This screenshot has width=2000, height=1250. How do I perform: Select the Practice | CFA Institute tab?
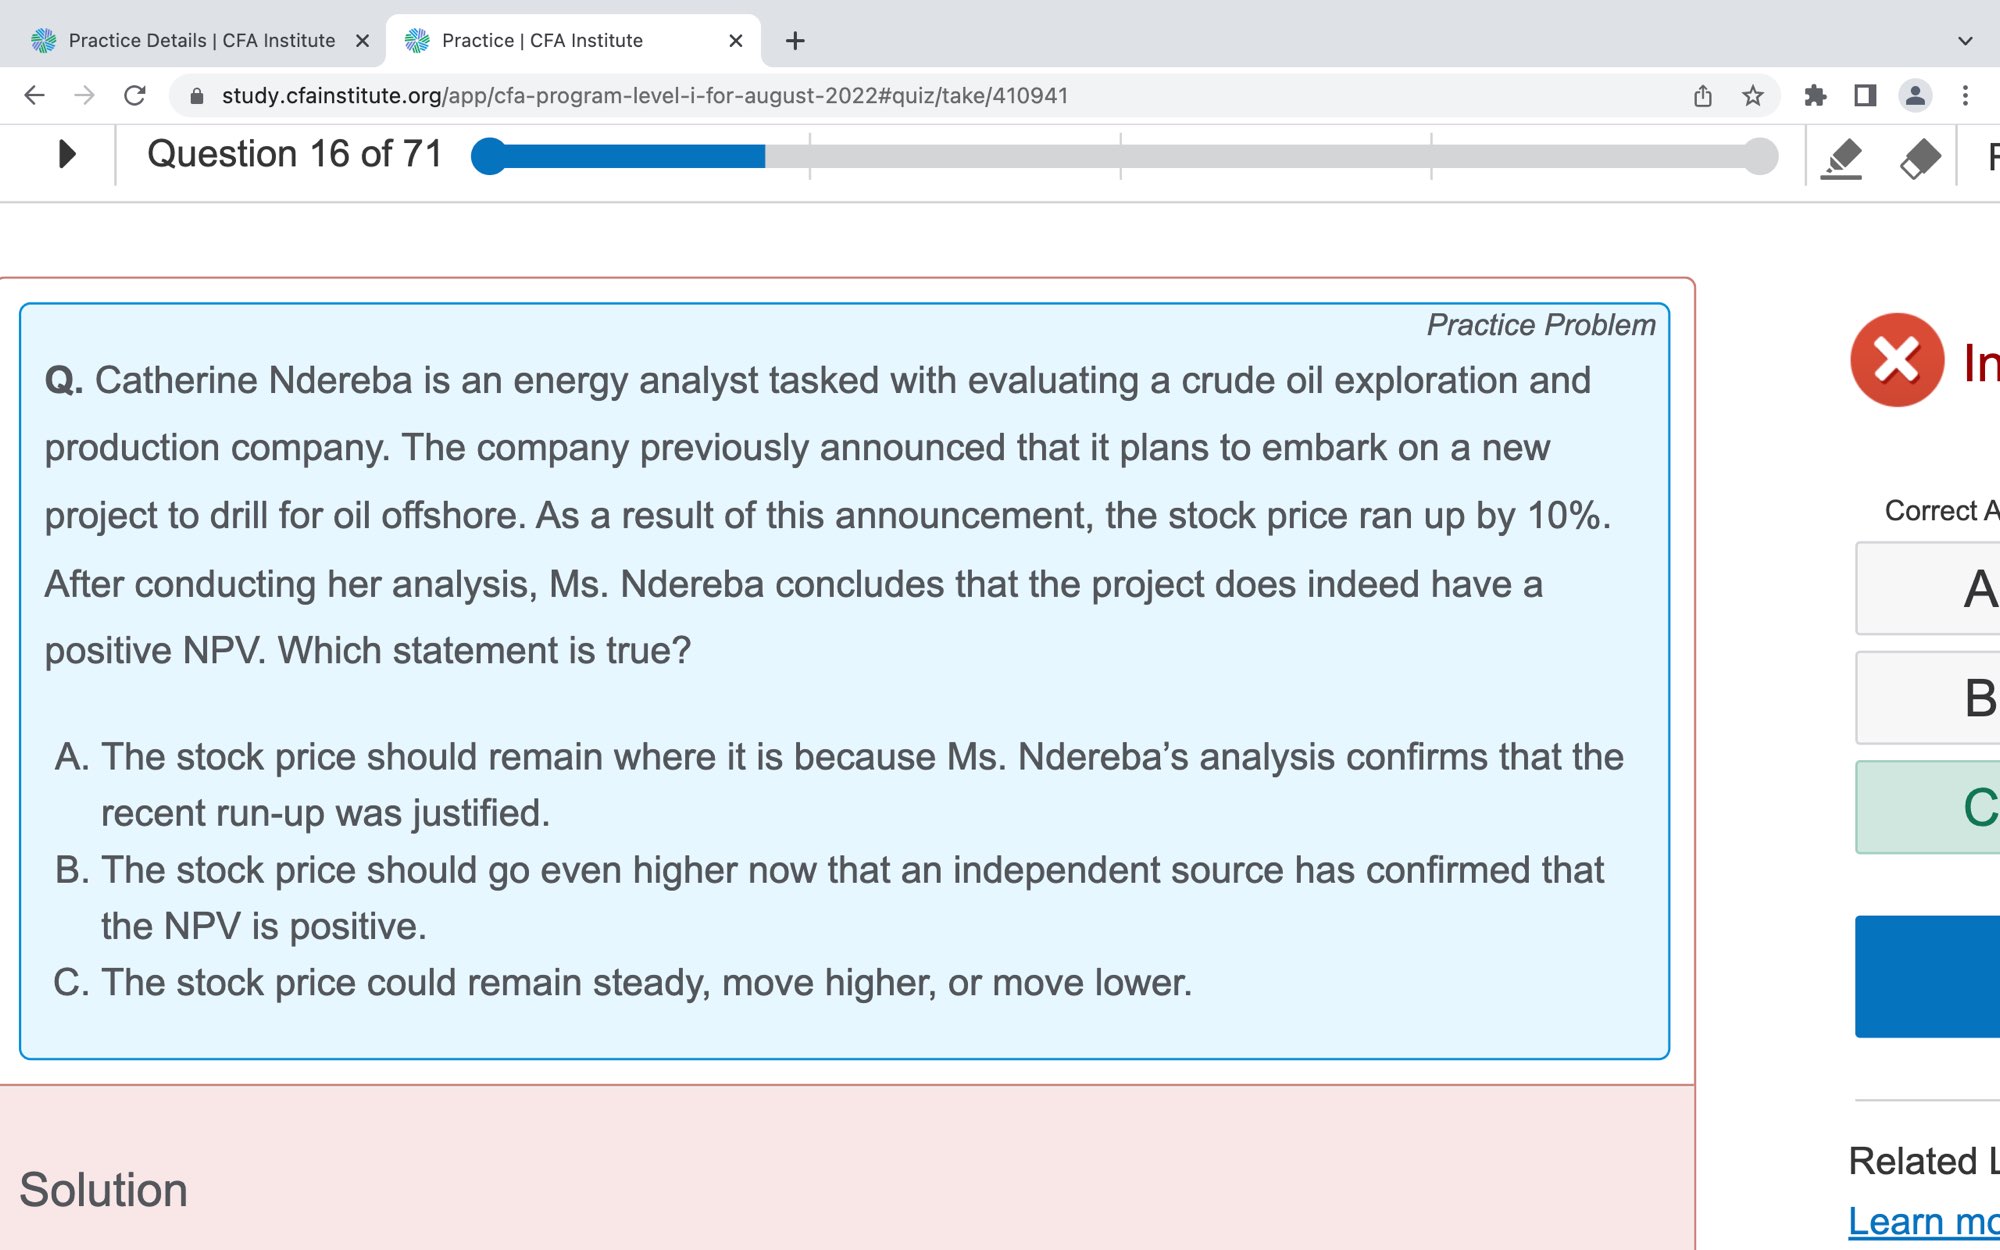tap(560, 41)
